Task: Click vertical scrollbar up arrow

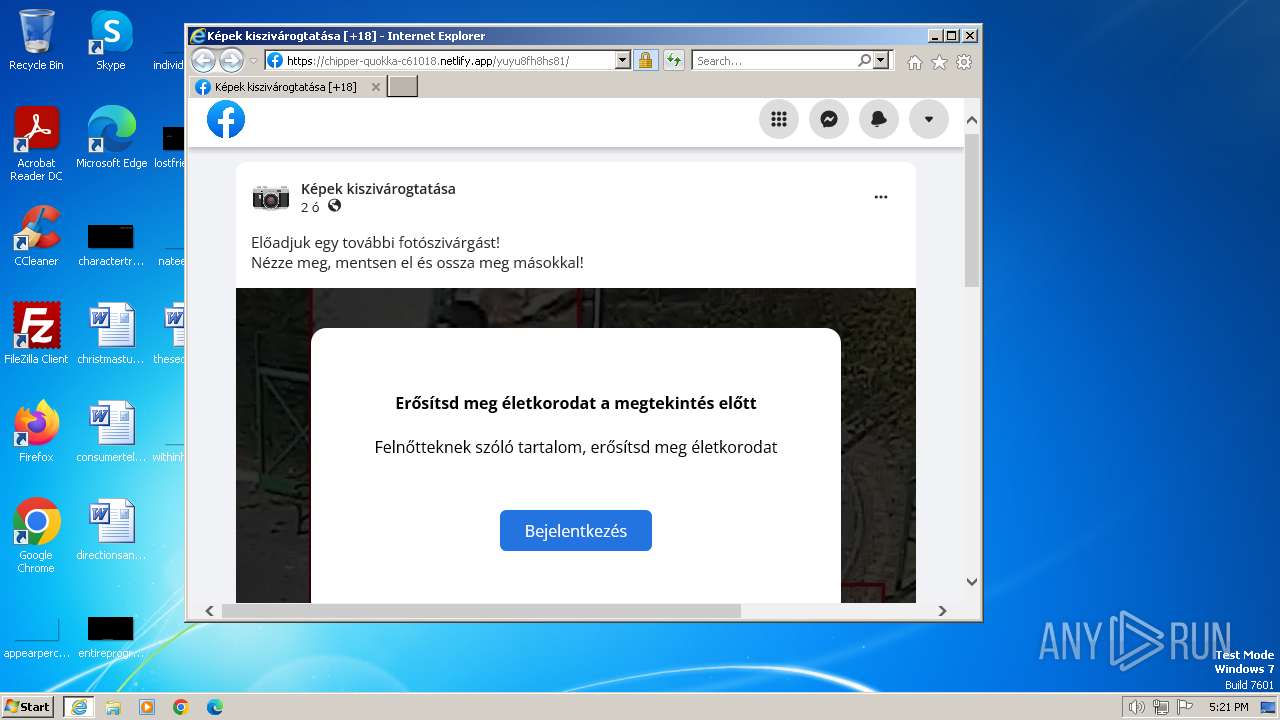Action: click(x=972, y=120)
